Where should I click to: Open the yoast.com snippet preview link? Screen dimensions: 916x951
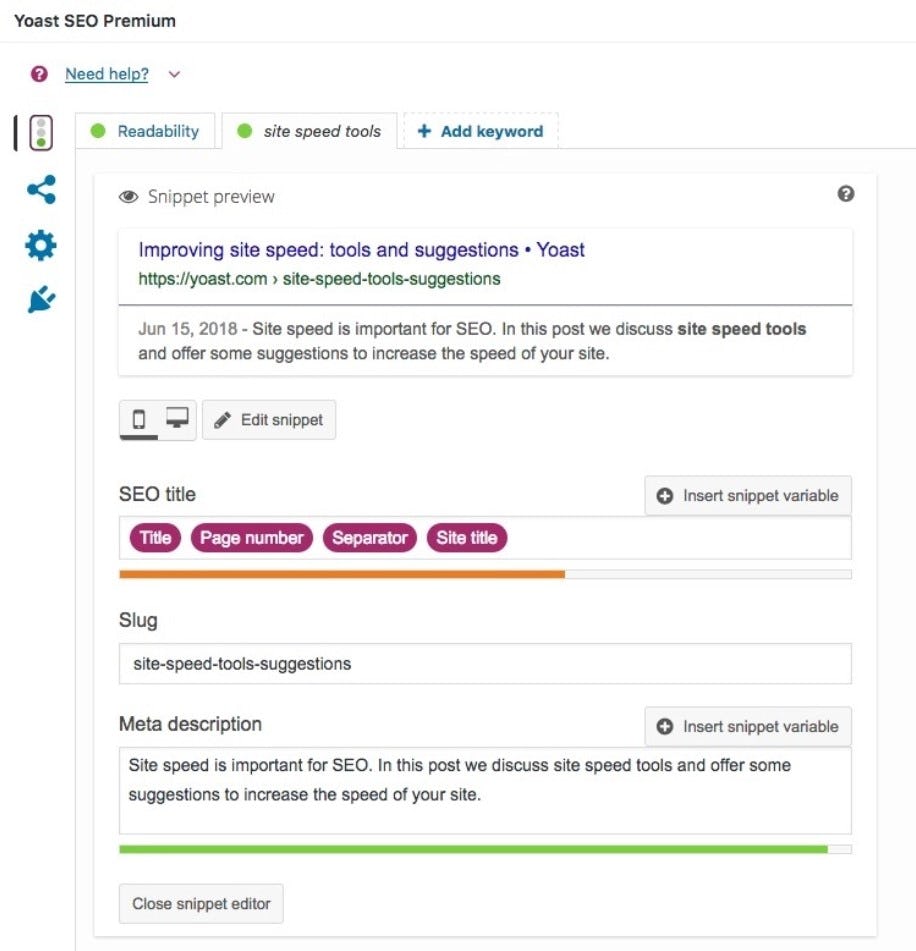coord(320,279)
